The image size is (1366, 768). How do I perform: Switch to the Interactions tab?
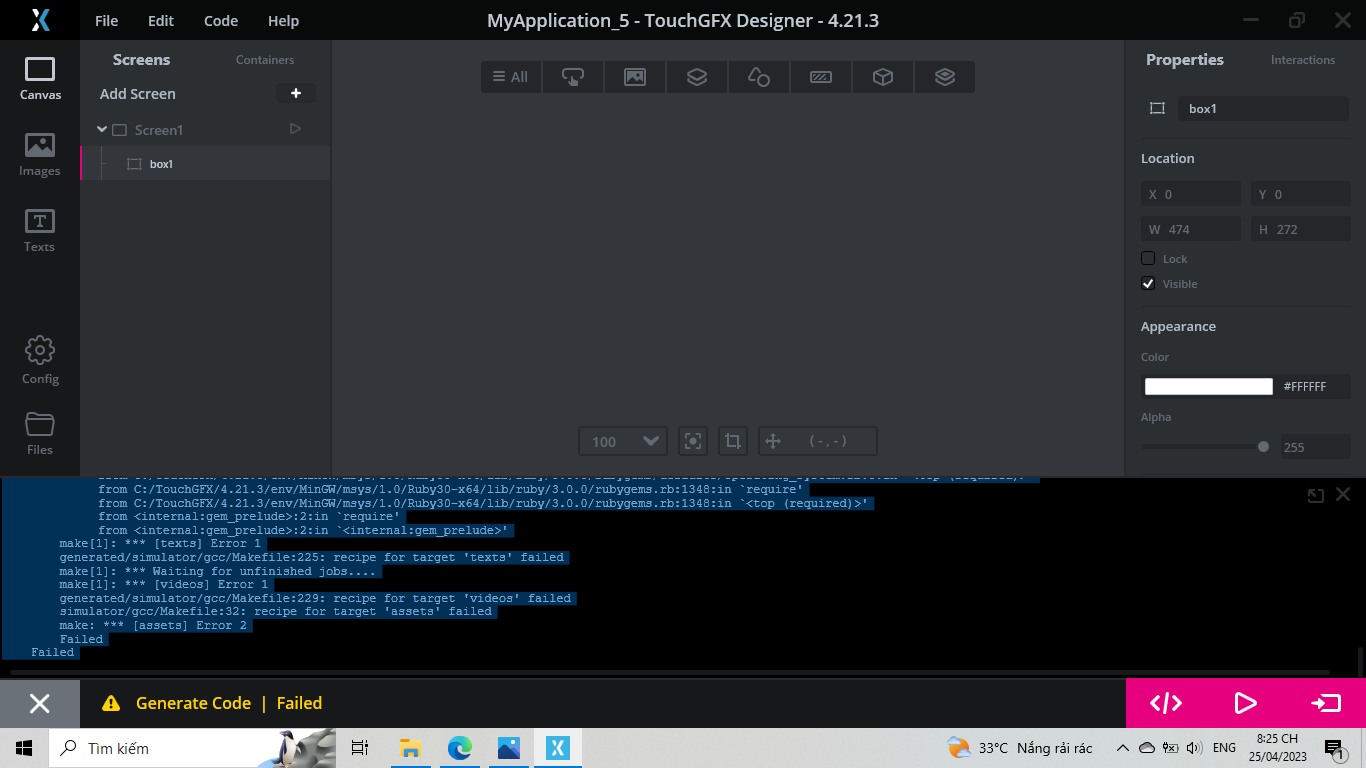[1302, 60]
